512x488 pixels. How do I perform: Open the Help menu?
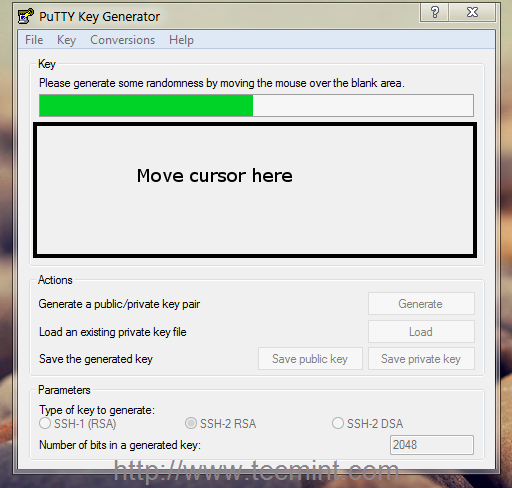181,40
